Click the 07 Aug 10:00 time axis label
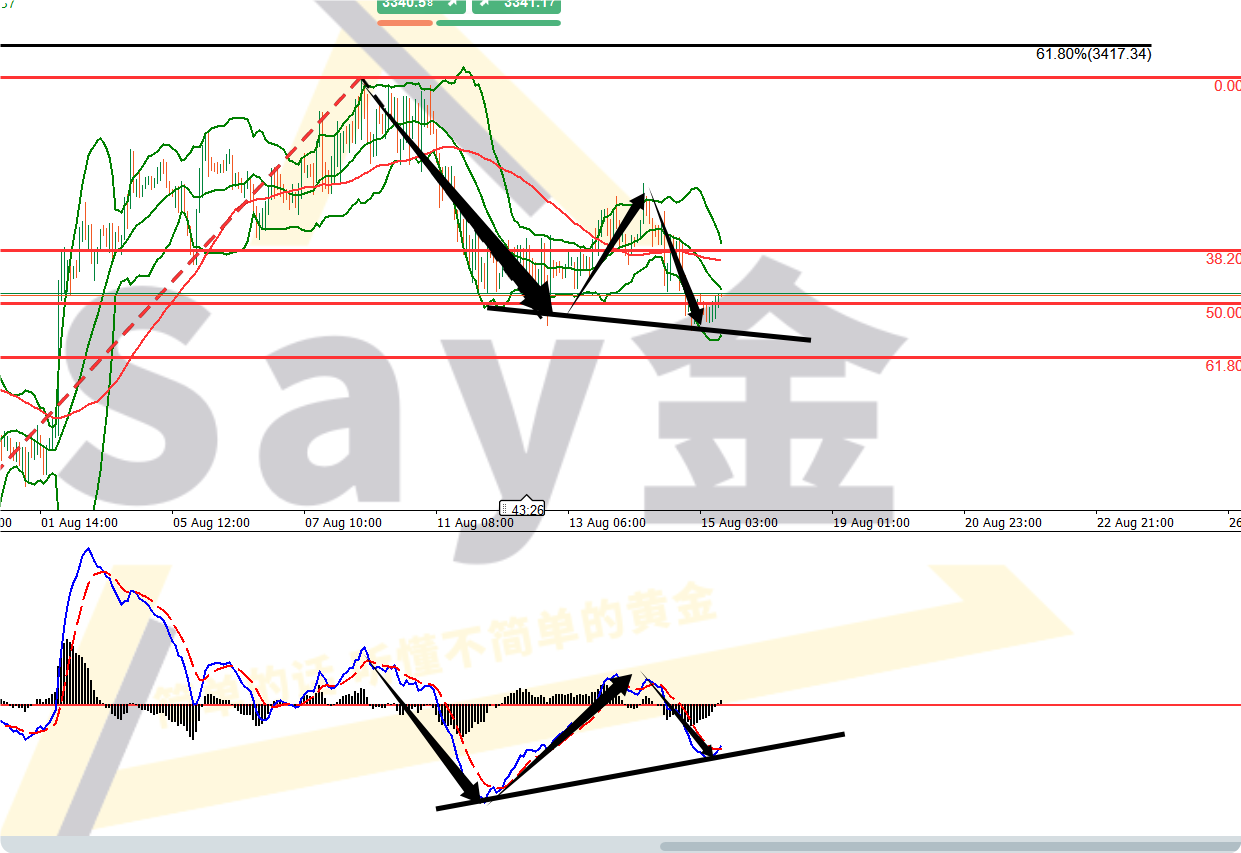 343,522
